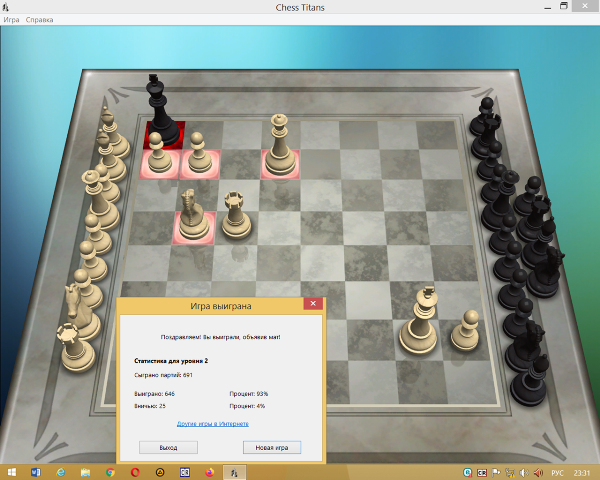Click the Новая игра button
600x480 pixels.
[271, 447]
